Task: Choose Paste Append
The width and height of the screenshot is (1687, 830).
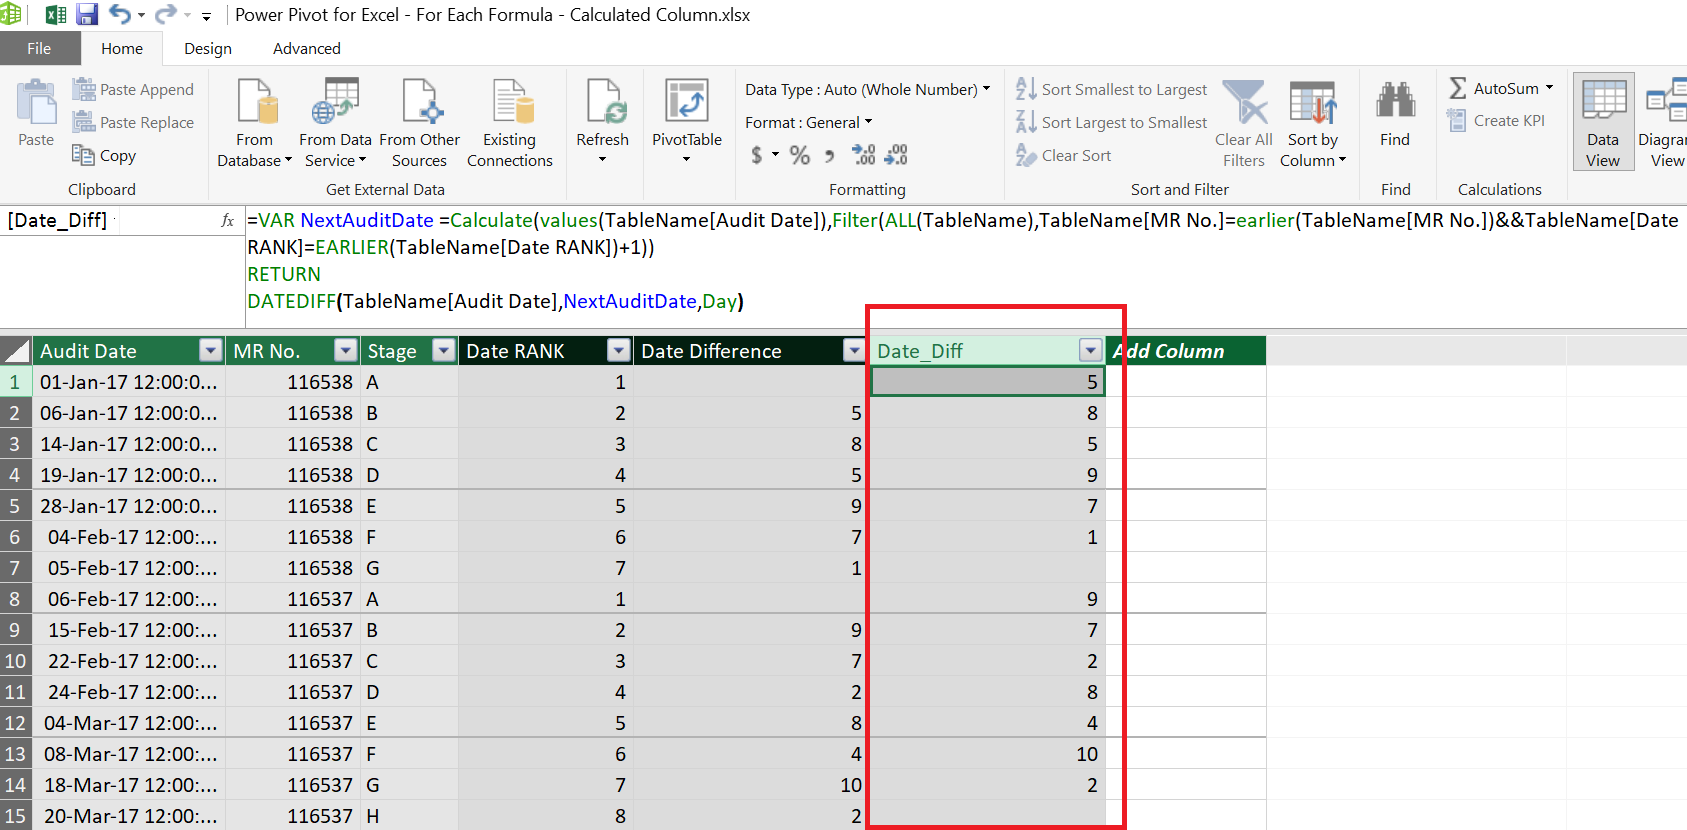Action: coord(133,90)
